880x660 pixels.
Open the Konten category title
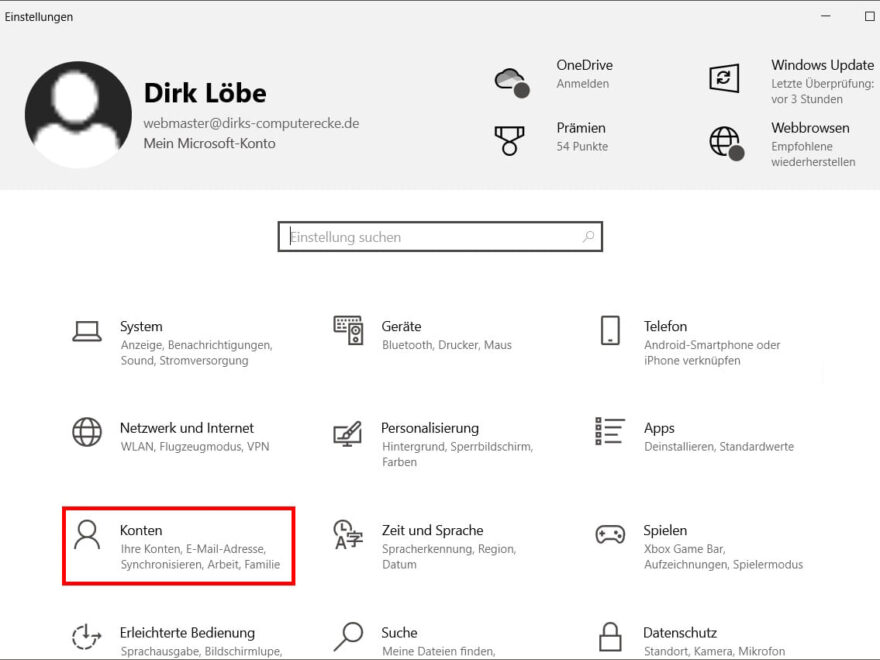point(141,530)
